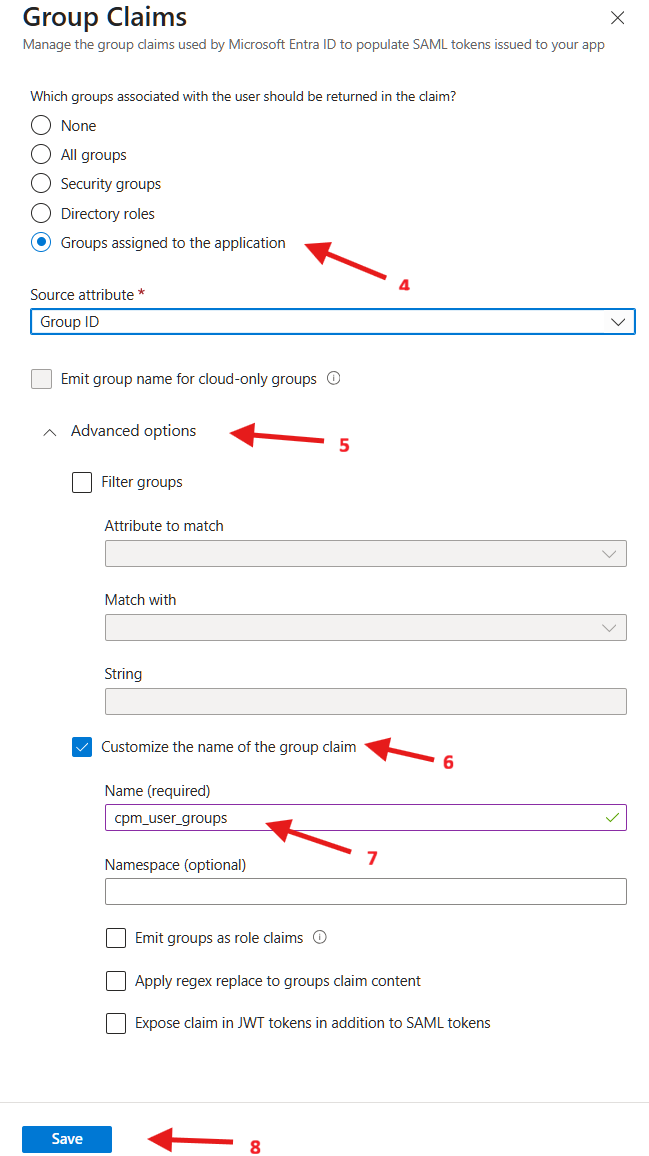Collapse the Advanced options chevron
The image size is (649, 1156).
49,432
